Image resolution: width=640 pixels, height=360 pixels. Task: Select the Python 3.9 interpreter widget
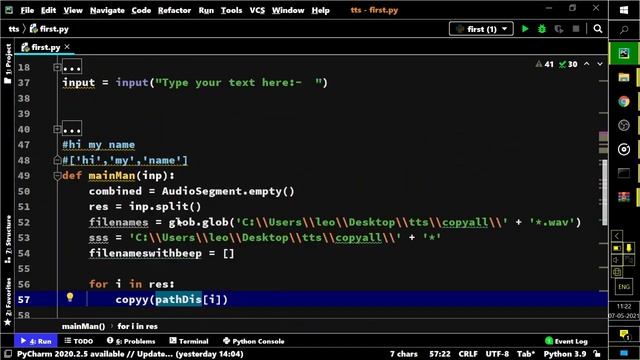(x=564, y=354)
